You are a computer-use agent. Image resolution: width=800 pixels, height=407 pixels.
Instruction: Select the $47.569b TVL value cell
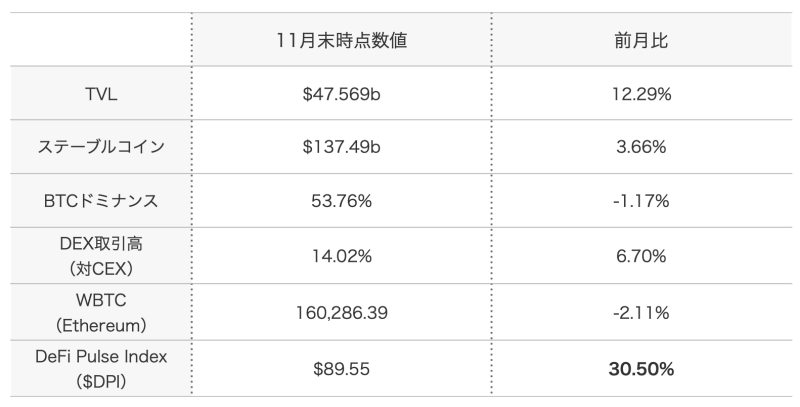(341, 94)
